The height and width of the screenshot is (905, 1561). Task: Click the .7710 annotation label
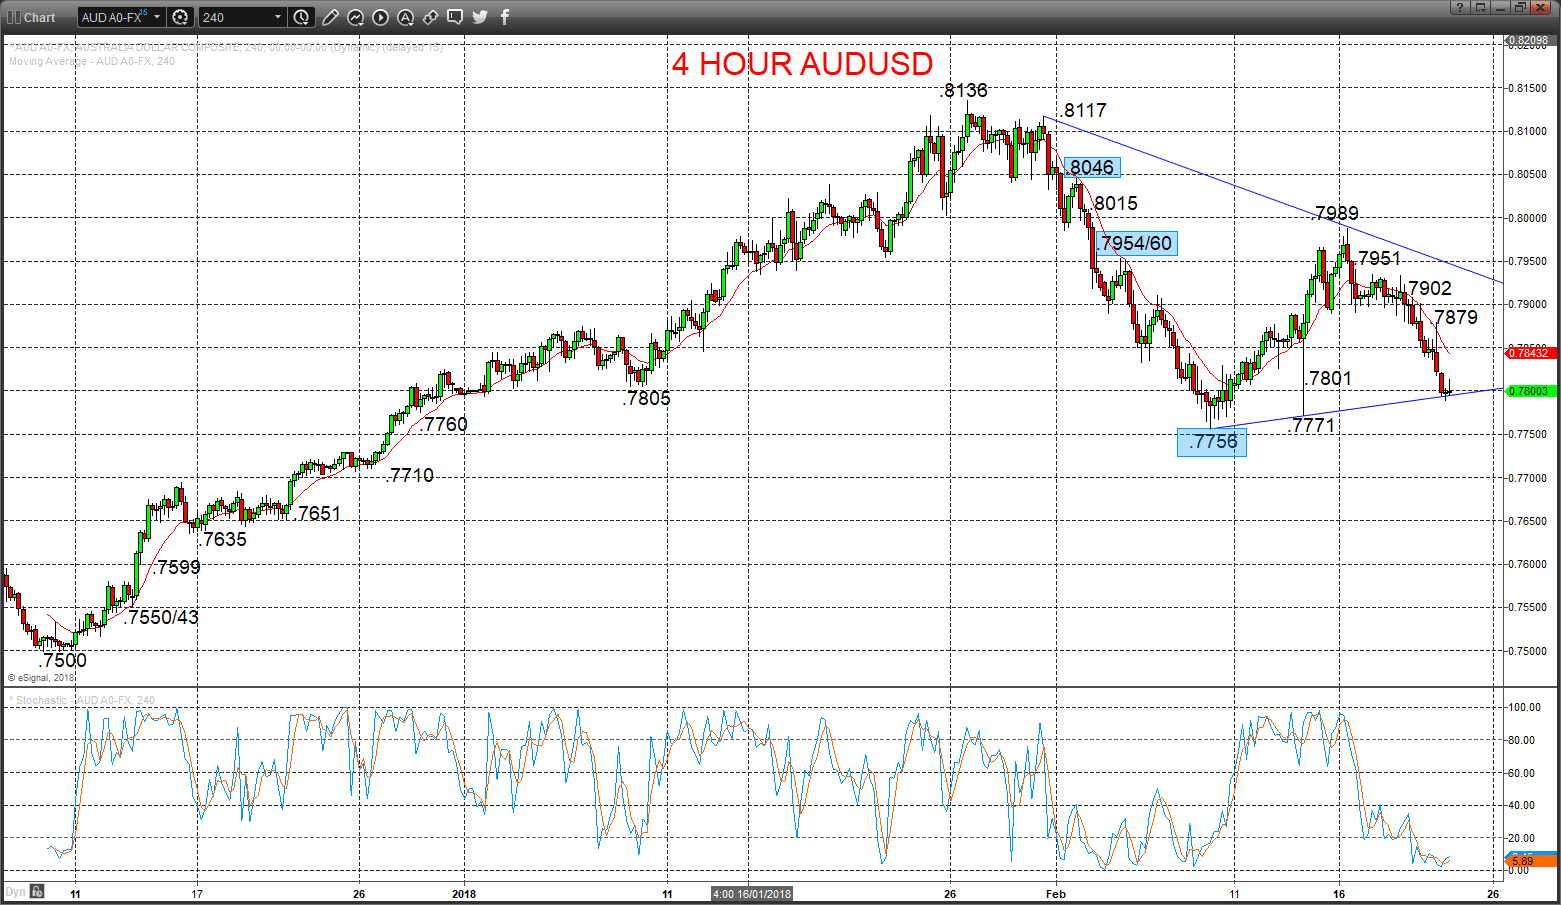(x=410, y=475)
